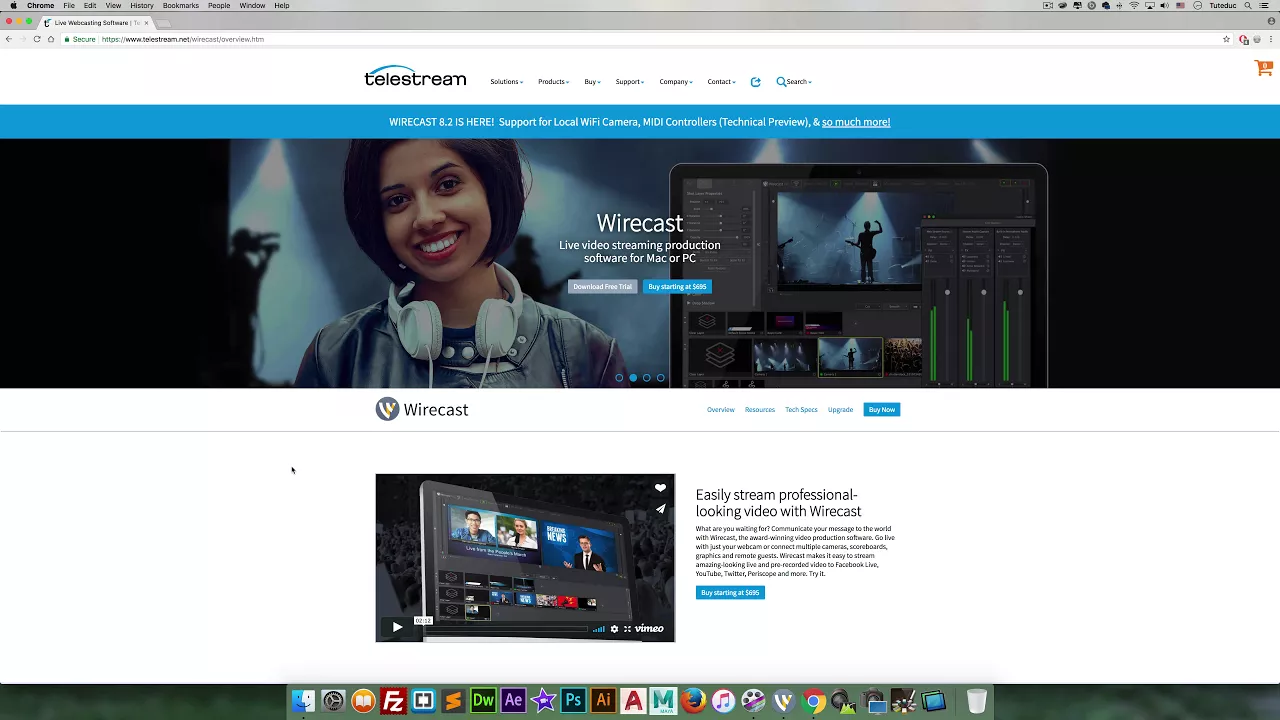
Task: Open the shopping cart icon
Action: [x=1263, y=68]
